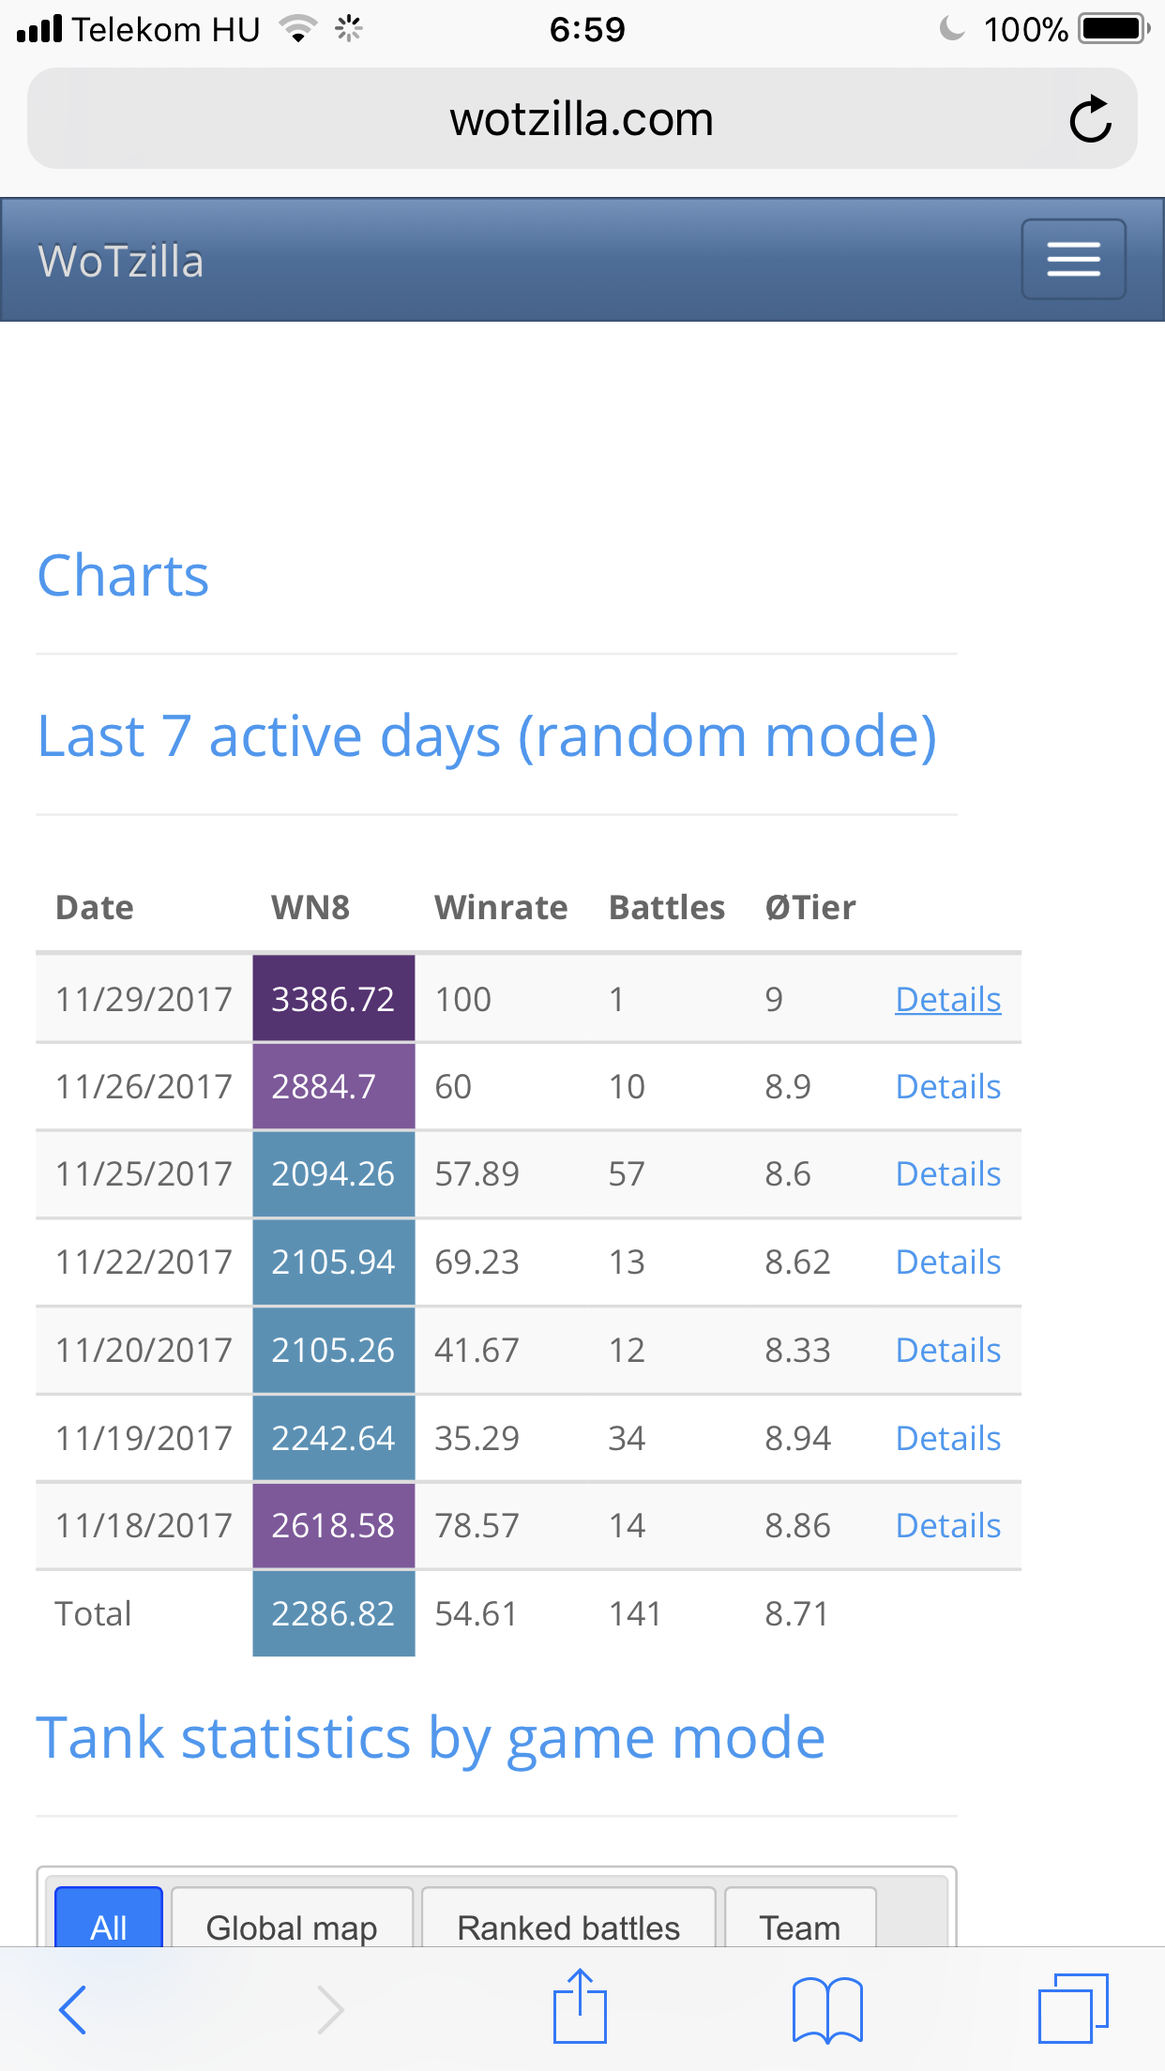Switch to the Global map tab

point(292,1918)
